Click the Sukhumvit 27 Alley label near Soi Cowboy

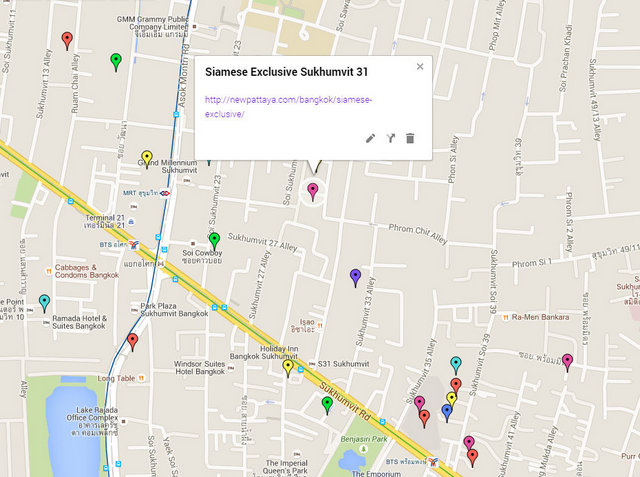262,242
